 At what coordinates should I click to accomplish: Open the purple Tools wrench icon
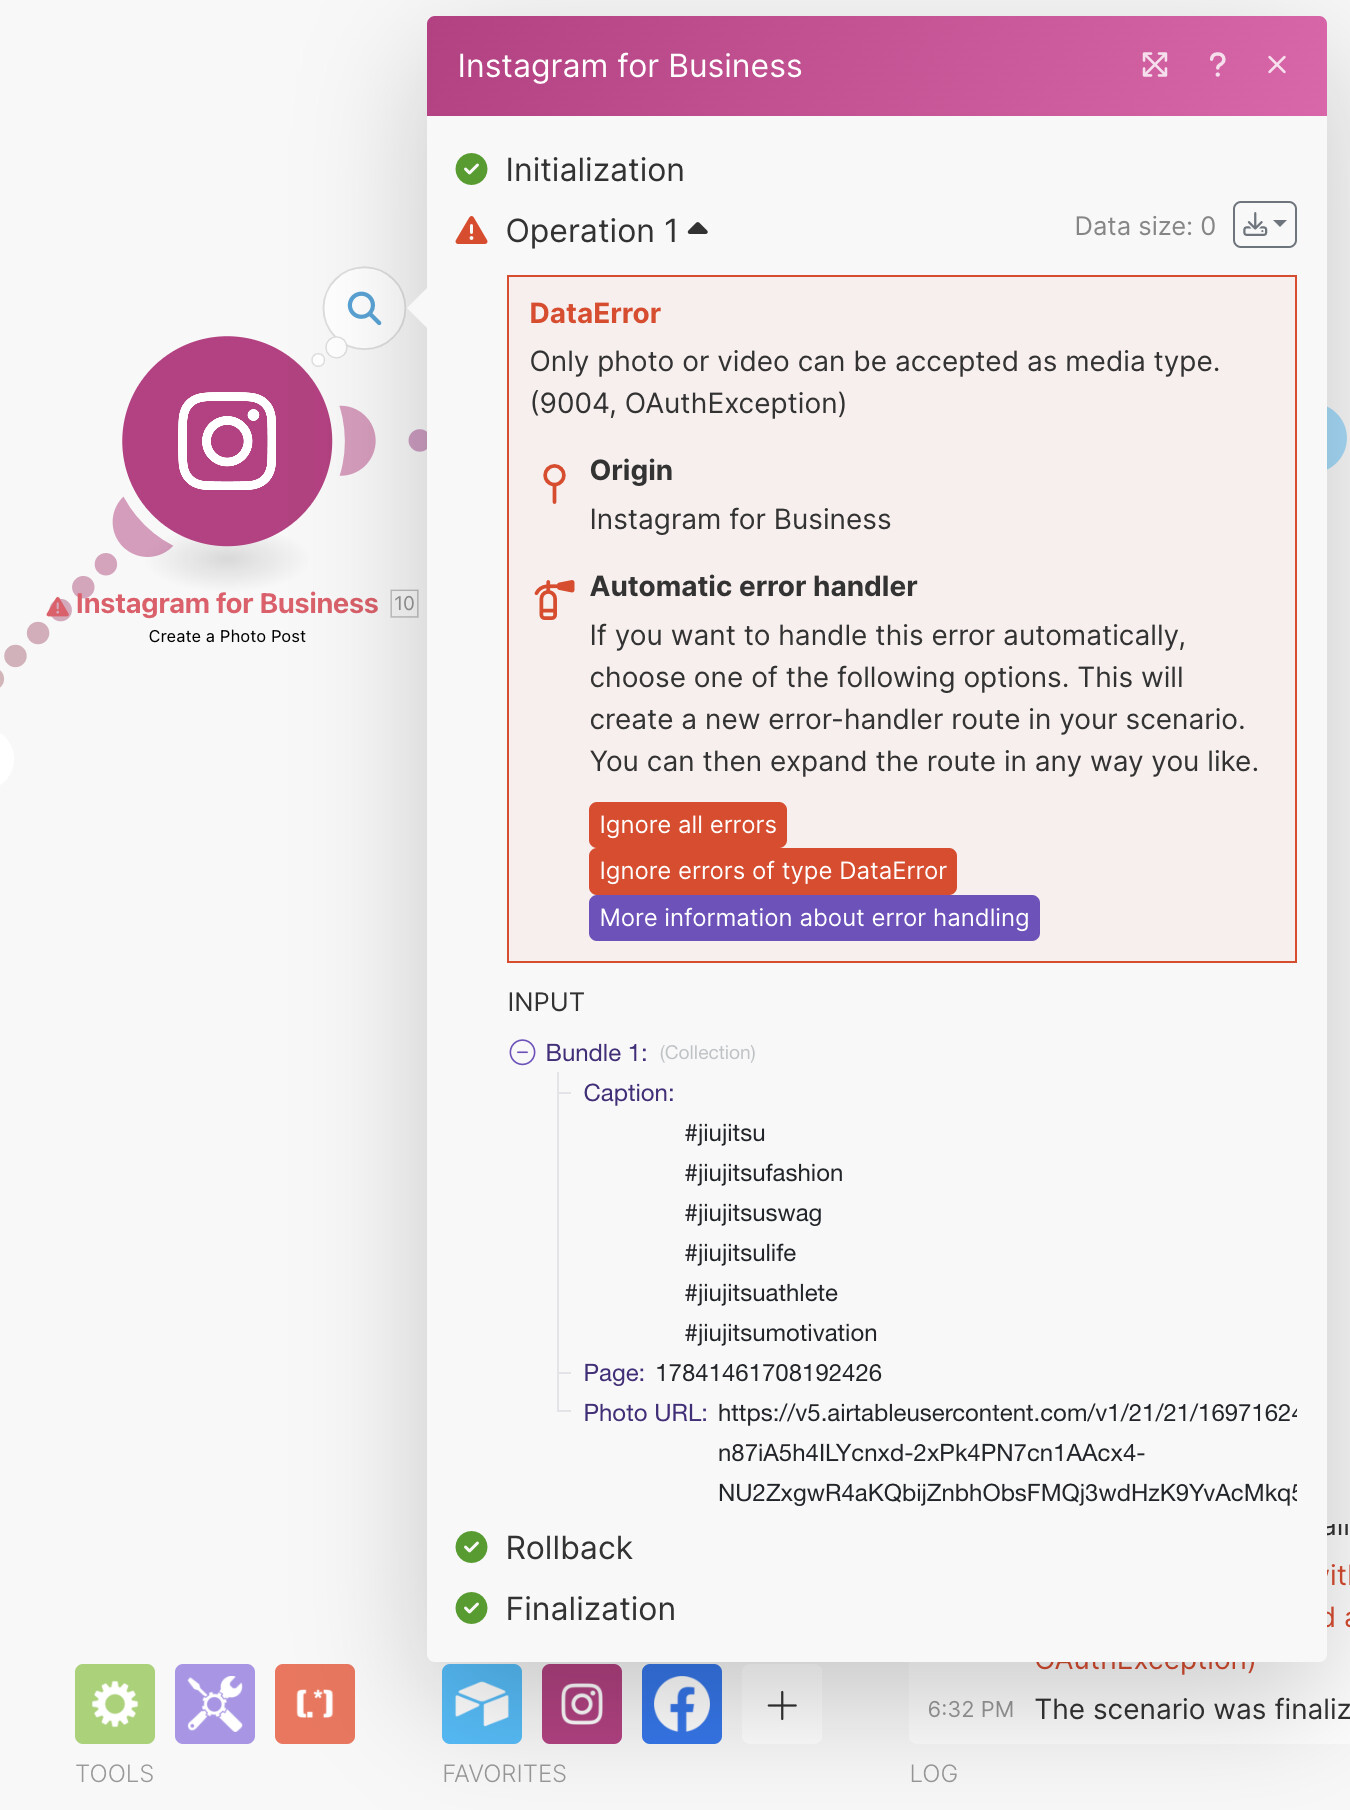point(215,1704)
